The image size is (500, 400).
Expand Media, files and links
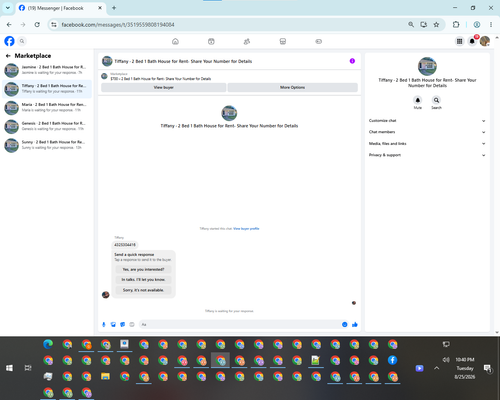point(427,144)
